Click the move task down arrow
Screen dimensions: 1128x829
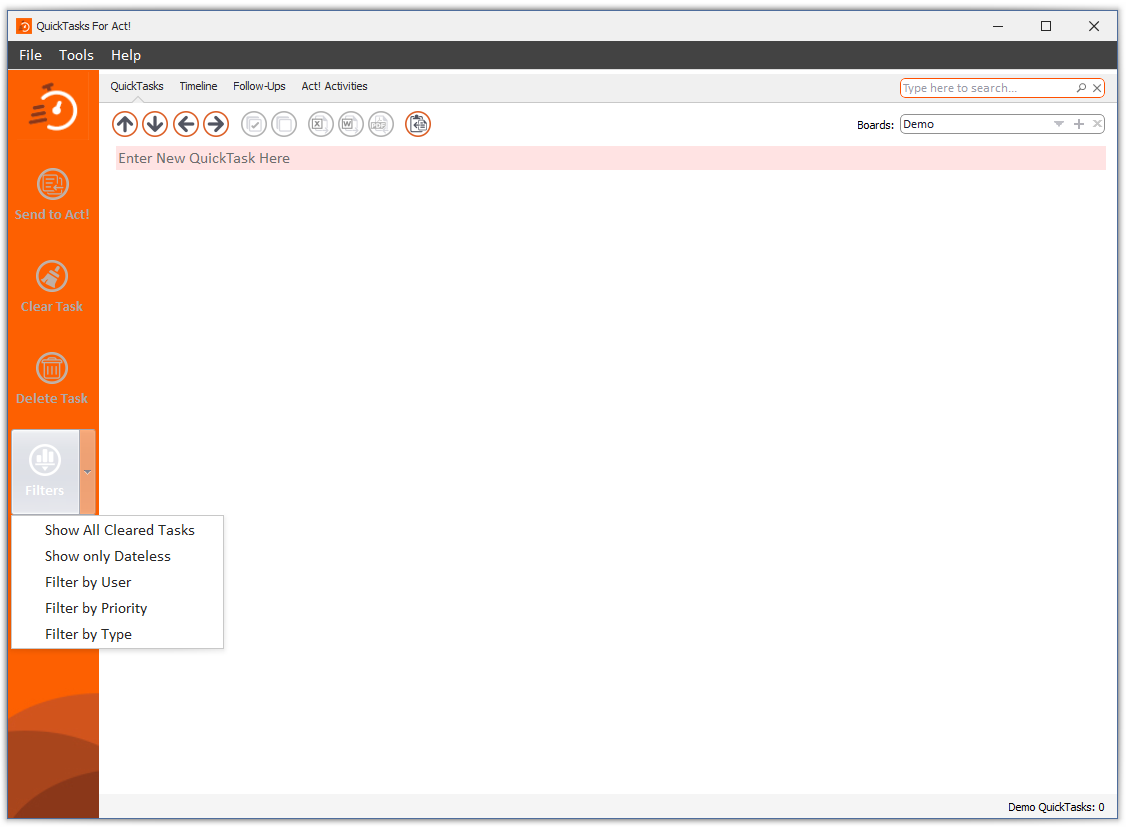point(155,124)
